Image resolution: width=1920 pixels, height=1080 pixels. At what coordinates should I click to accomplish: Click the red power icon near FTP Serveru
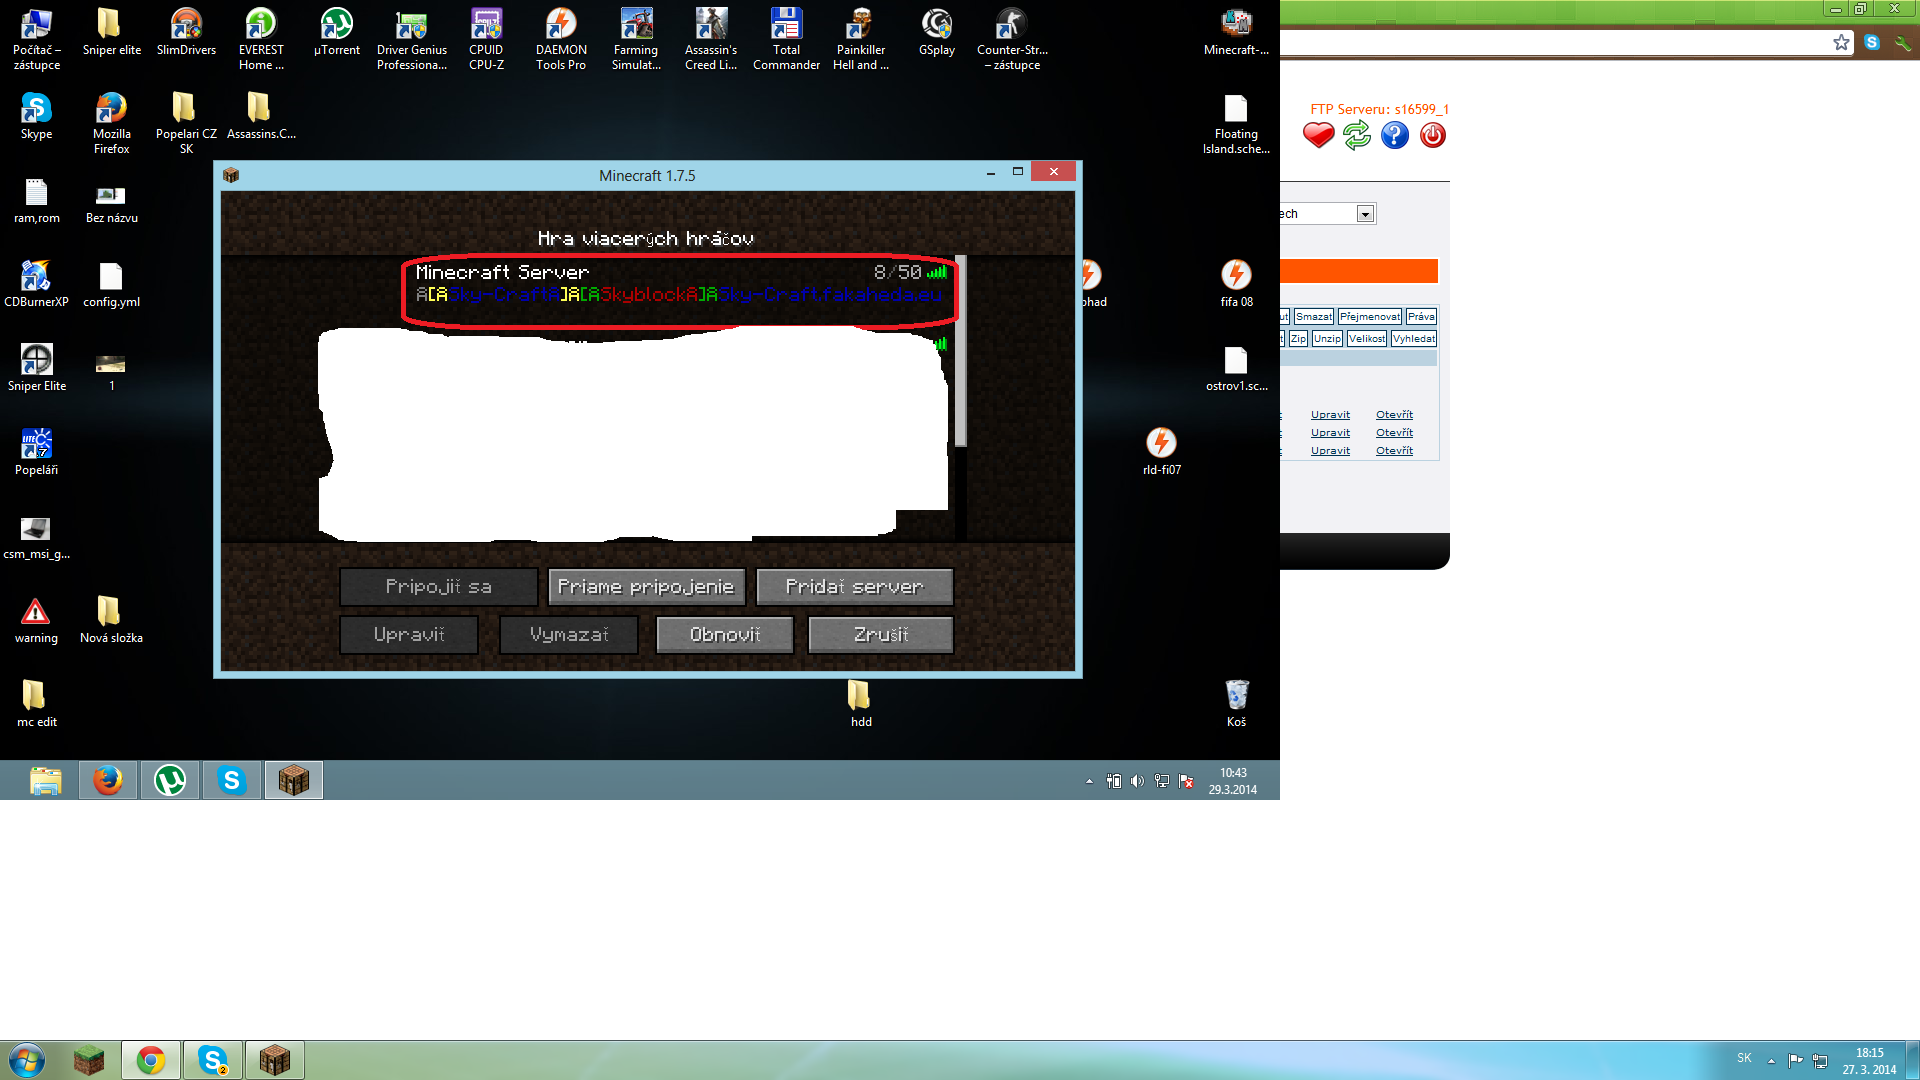coord(1432,135)
